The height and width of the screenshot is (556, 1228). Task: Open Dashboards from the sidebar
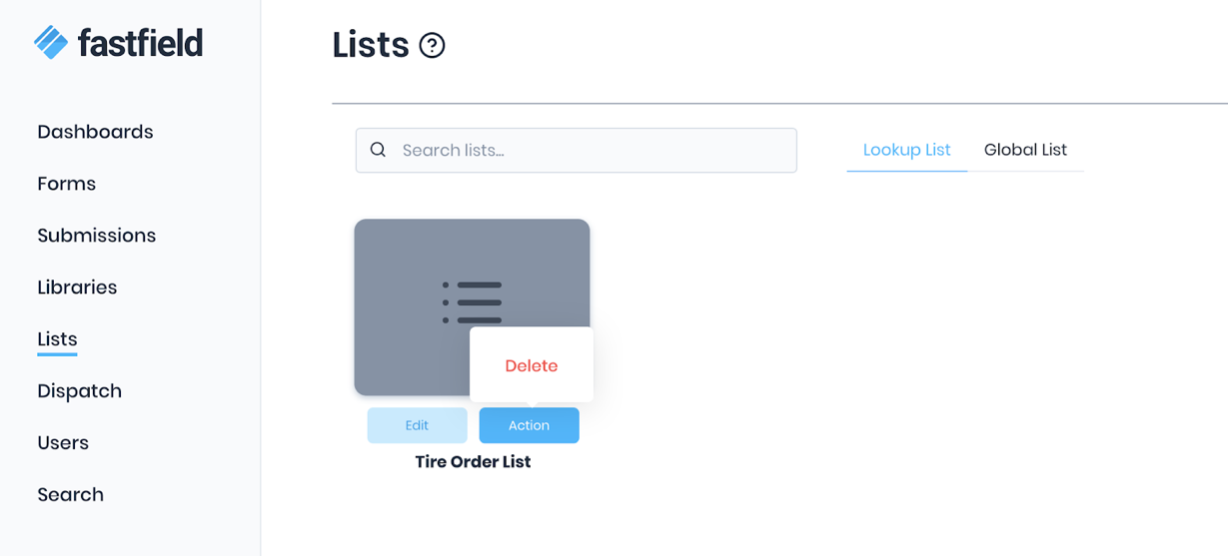click(x=95, y=132)
